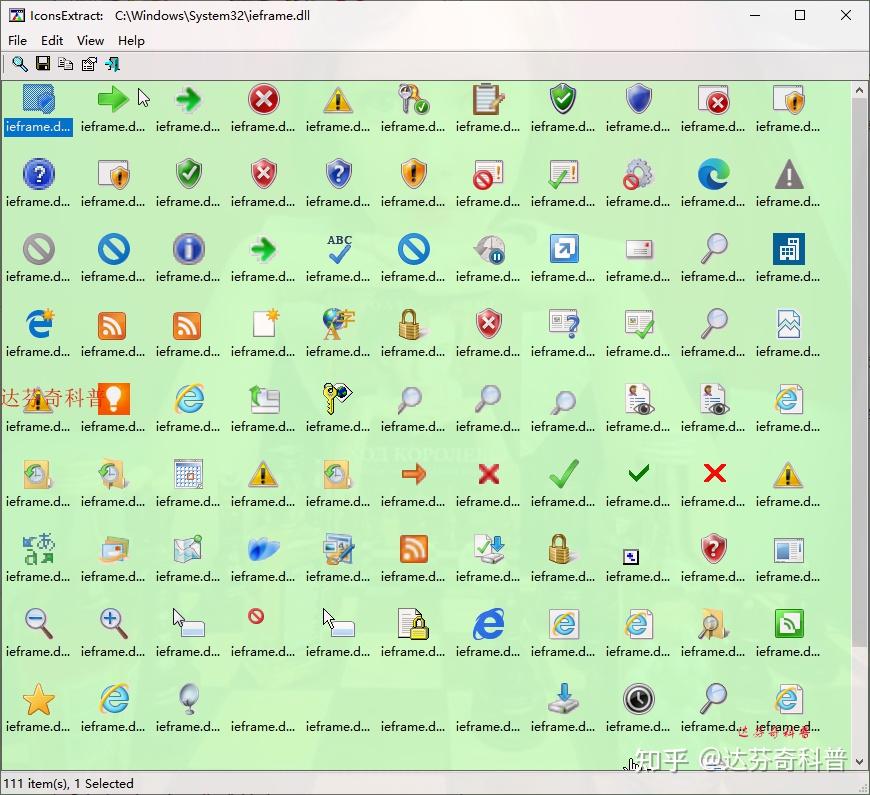Image resolution: width=870 pixels, height=795 pixels.
Task: Select the orange right arrow icon
Action: [x=413, y=474]
